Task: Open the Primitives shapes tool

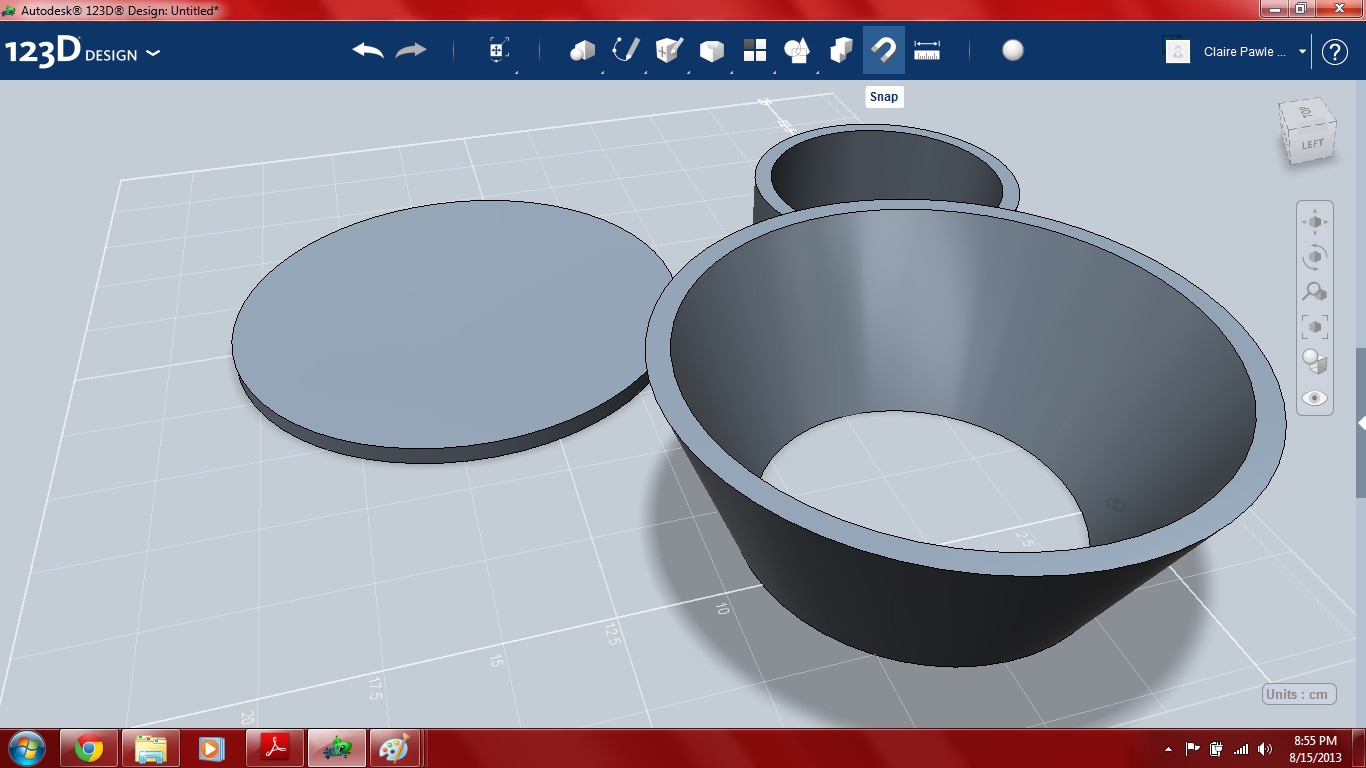Action: [x=582, y=50]
